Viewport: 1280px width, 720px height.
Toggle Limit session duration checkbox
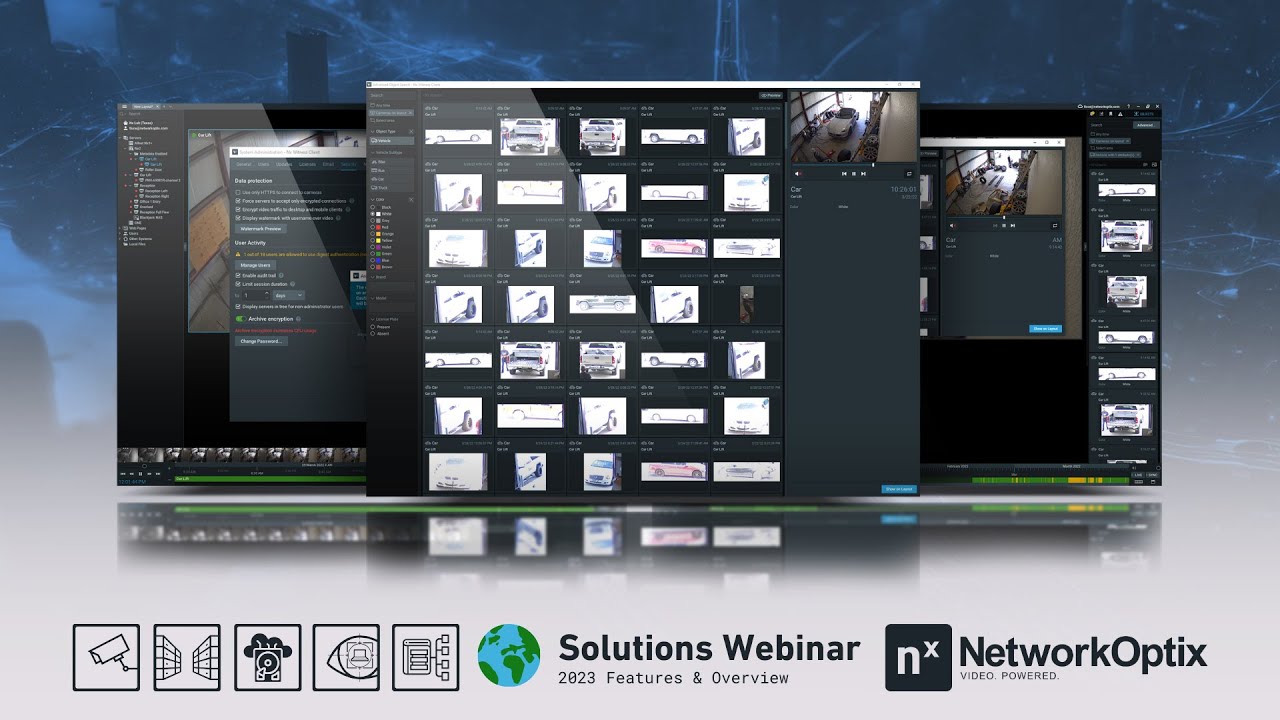click(x=238, y=284)
